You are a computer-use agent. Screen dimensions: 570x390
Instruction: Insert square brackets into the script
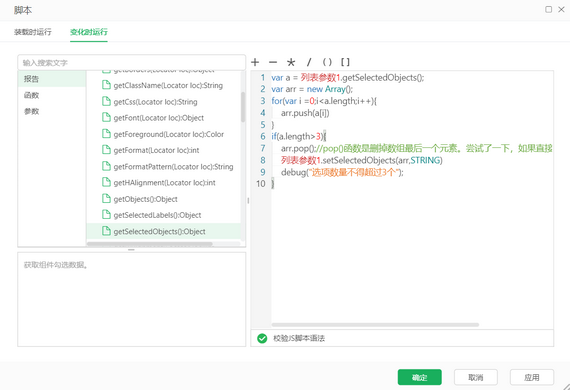345,62
